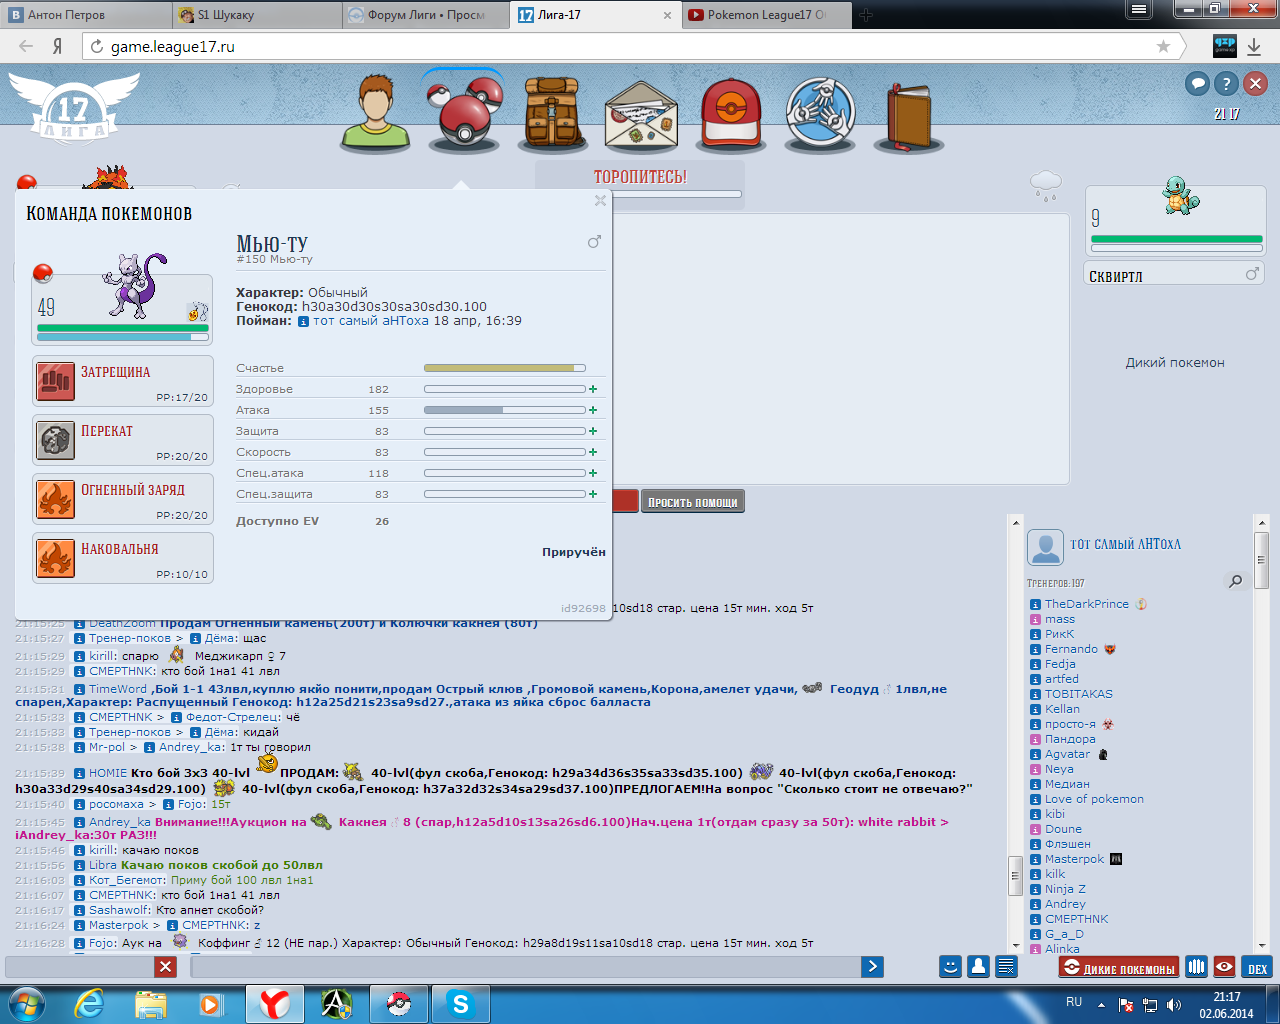Open Yandex browser taskbar icon
This screenshot has width=1280, height=1024.
(x=275, y=1003)
